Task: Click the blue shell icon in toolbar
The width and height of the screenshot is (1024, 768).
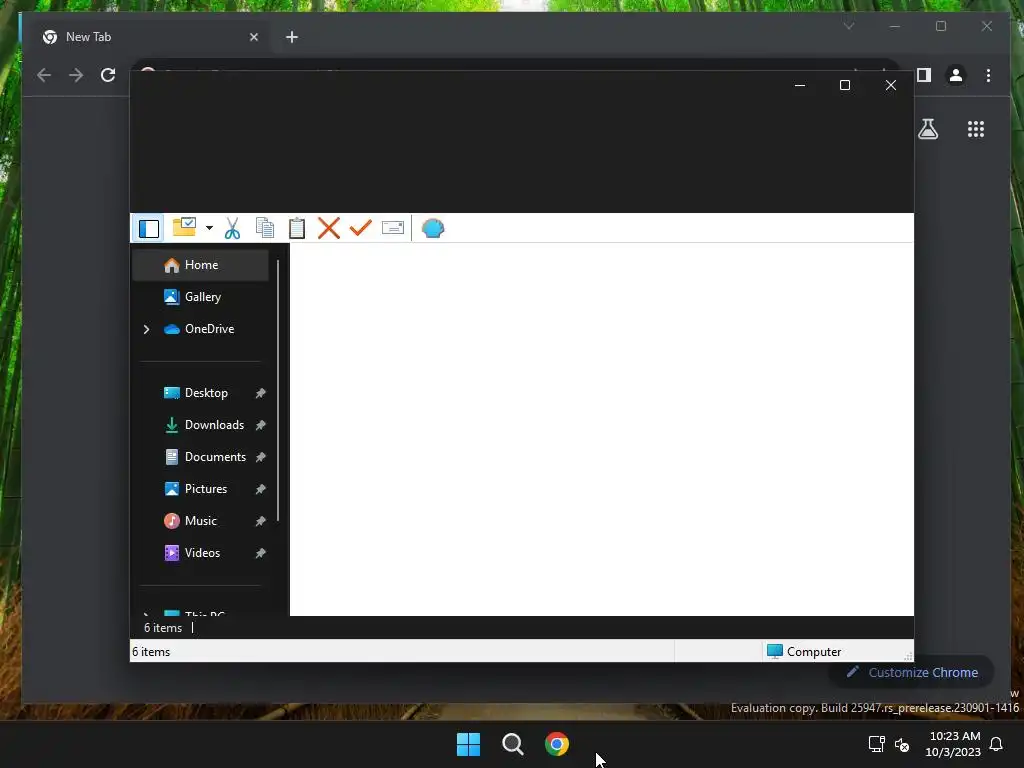Action: (432, 228)
